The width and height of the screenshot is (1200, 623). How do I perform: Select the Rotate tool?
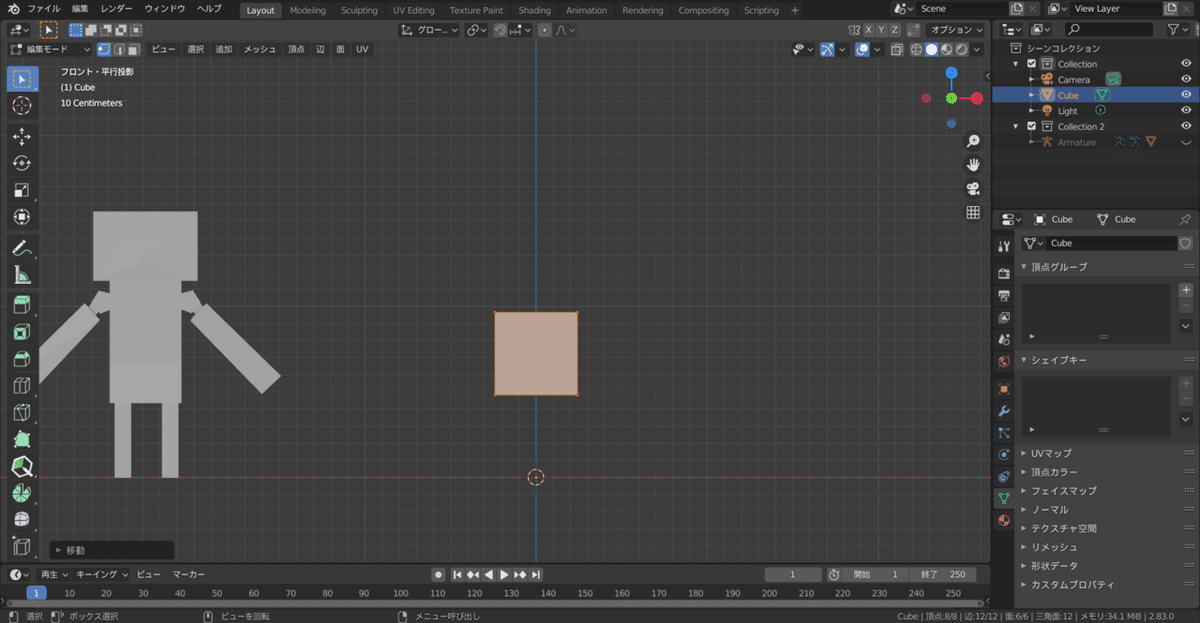point(22,163)
